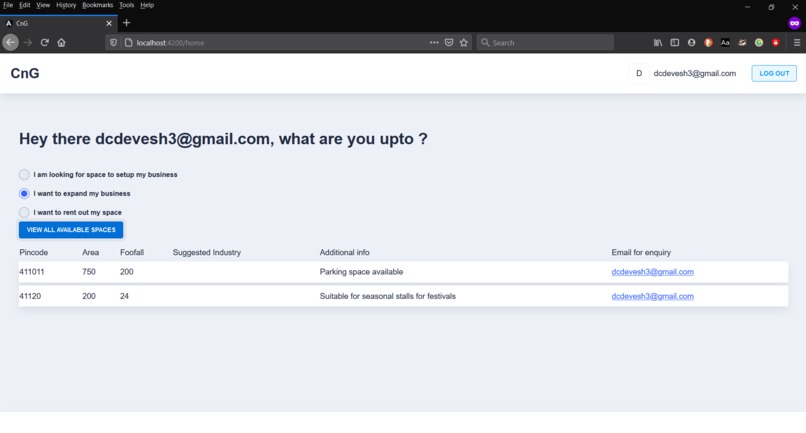
Task: Click footfall value 24
Action: point(124,296)
